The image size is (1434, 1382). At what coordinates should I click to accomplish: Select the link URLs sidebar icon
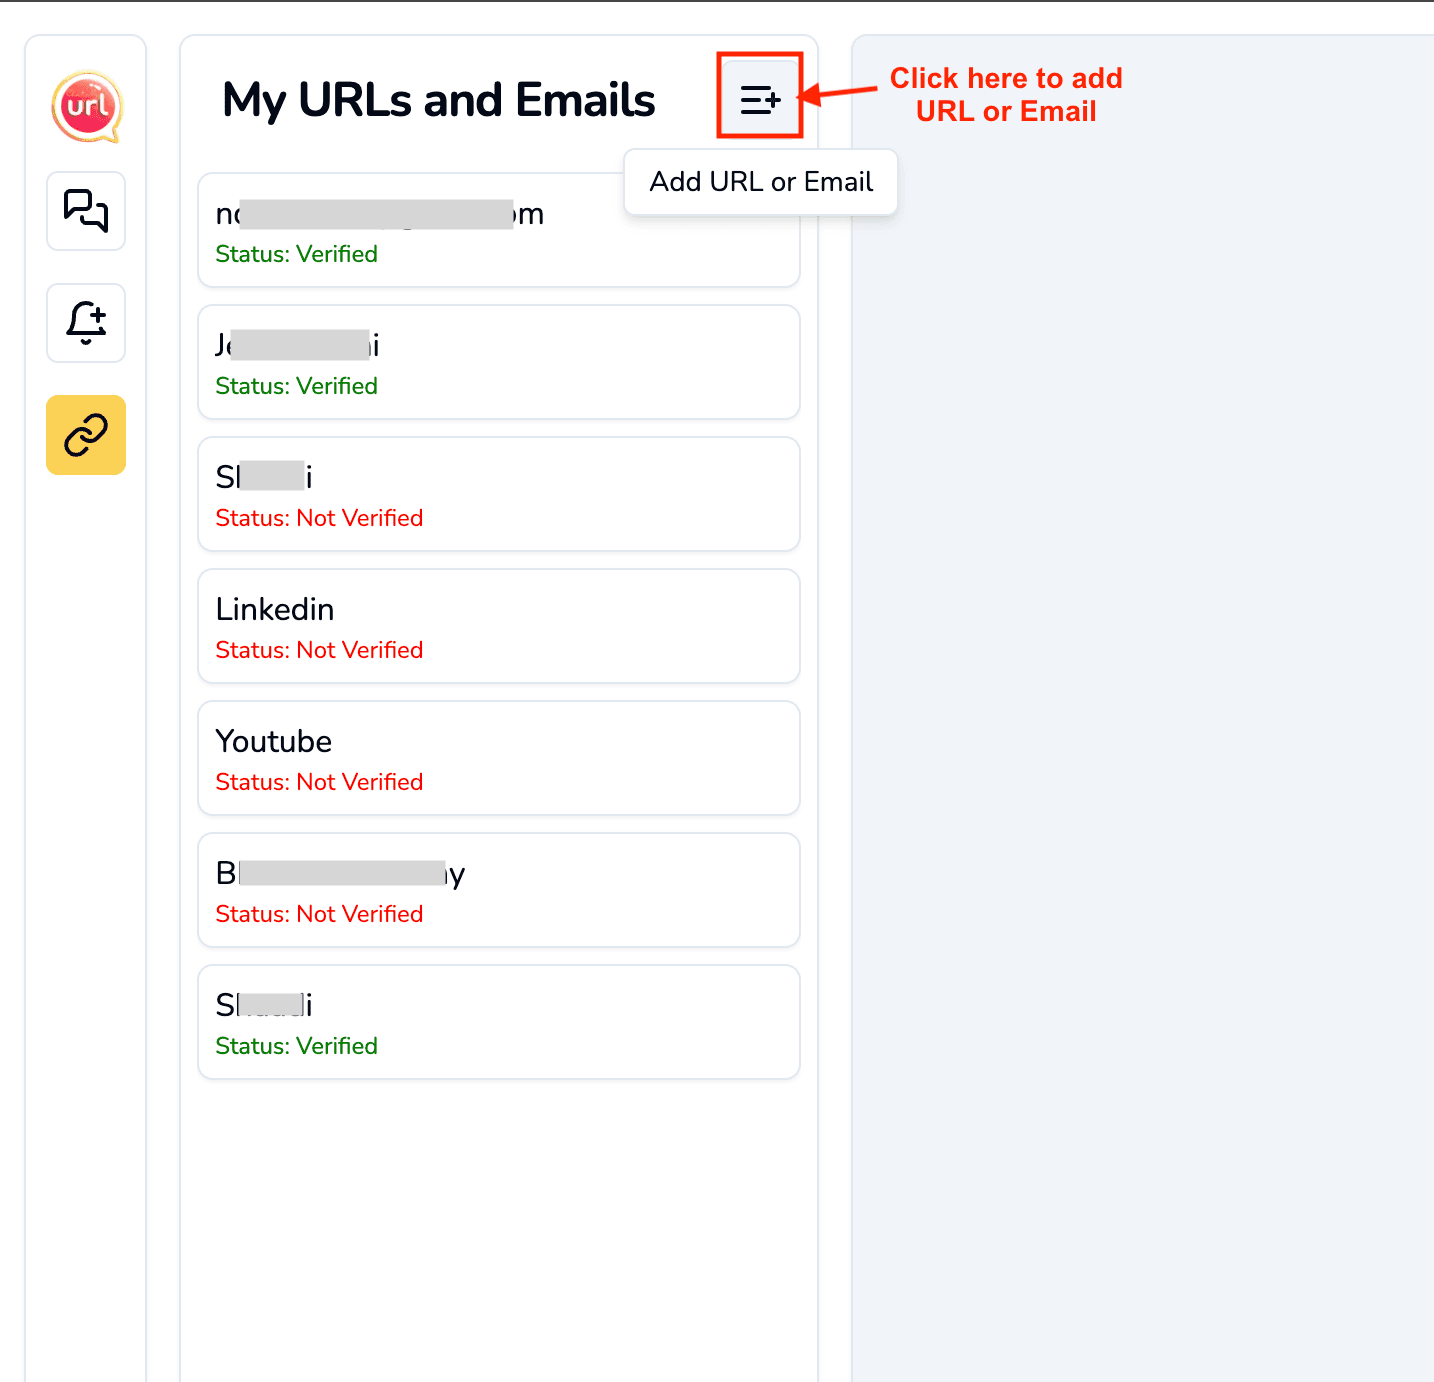tap(86, 435)
